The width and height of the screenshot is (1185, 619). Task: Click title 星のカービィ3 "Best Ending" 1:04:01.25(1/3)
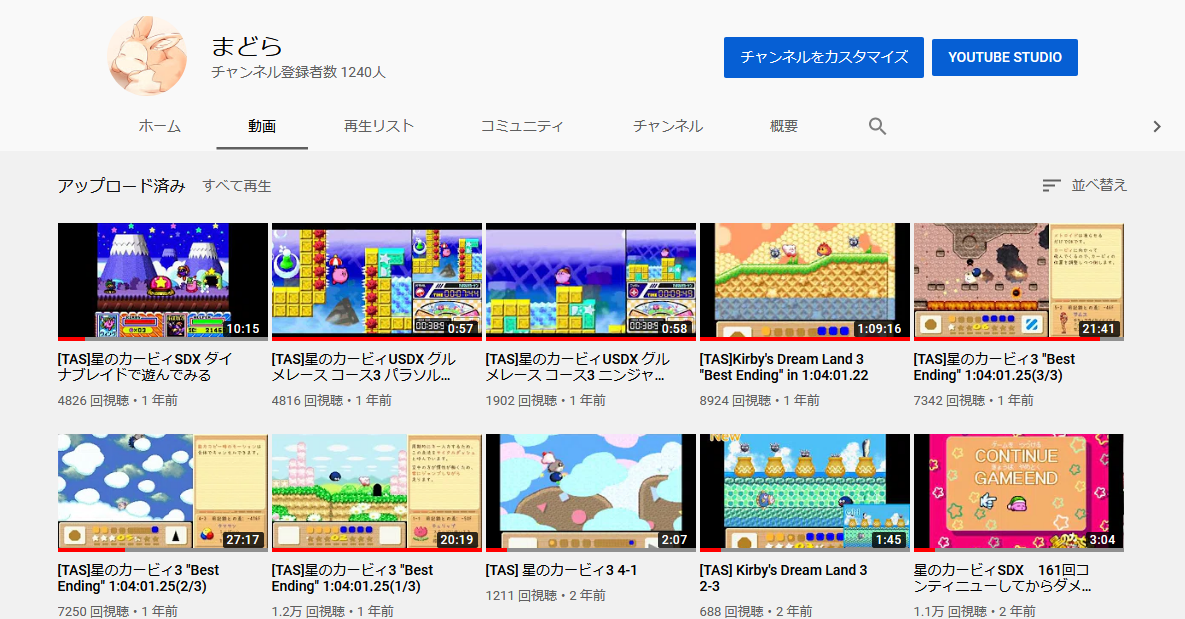[x=352, y=578]
